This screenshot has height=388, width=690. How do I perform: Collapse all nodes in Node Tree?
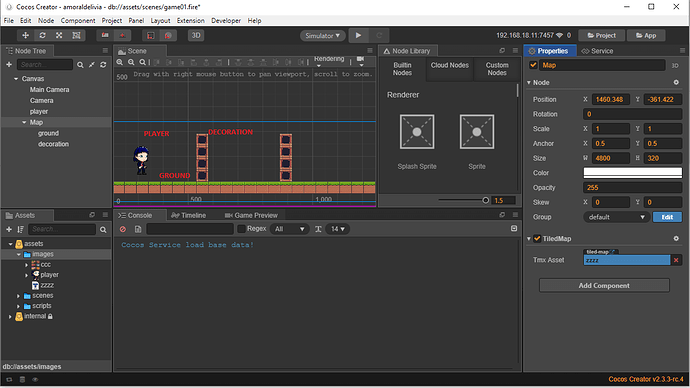coord(92,65)
